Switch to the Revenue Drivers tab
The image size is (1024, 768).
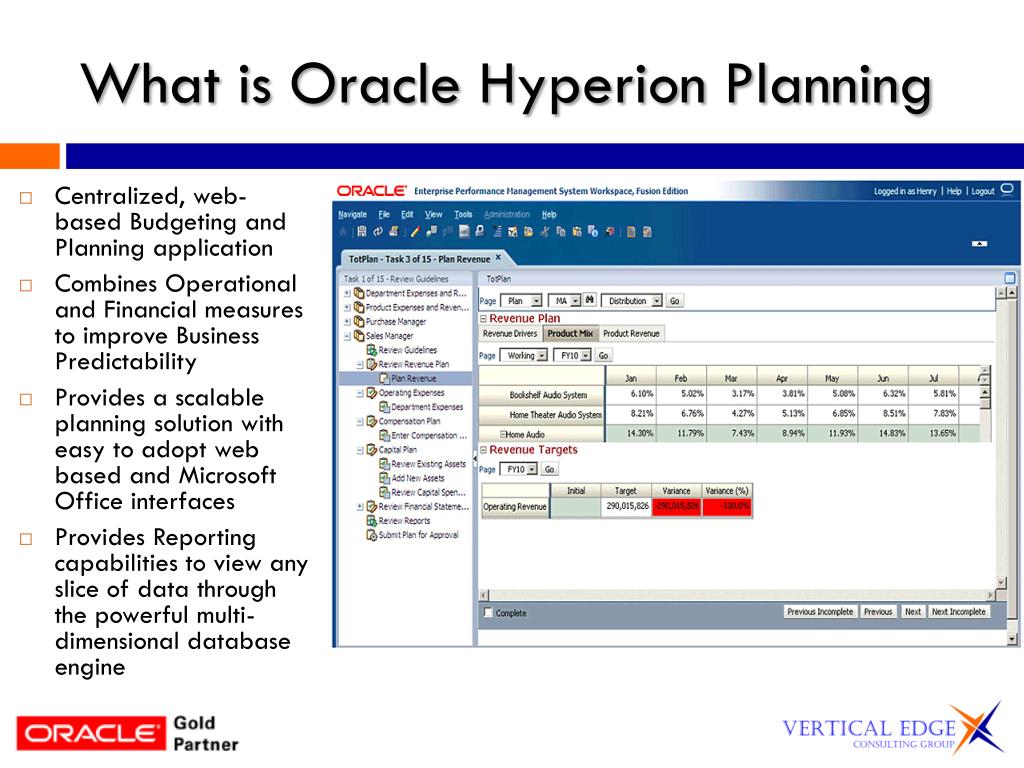[x=509, y=333]
